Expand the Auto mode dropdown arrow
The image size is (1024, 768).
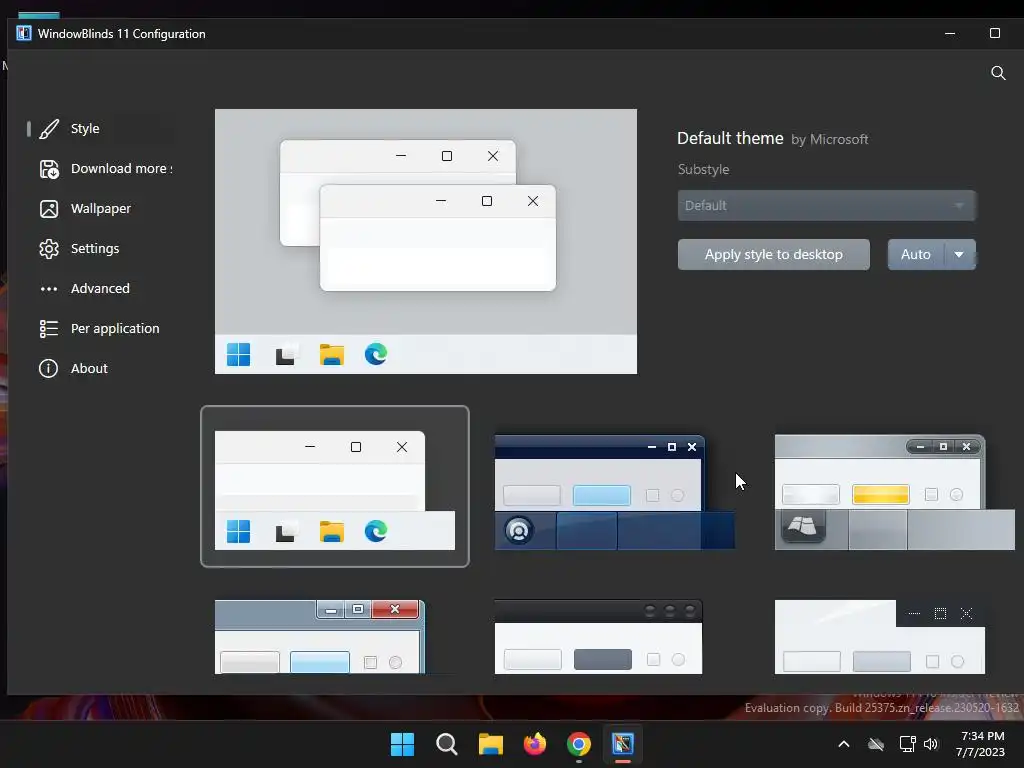tap(959, 255)
